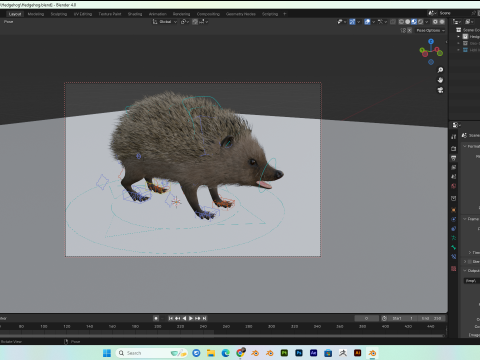This screenshot has width=480, height=360.
Task: Jump to the timeline start frame
Action: (171, 318)
